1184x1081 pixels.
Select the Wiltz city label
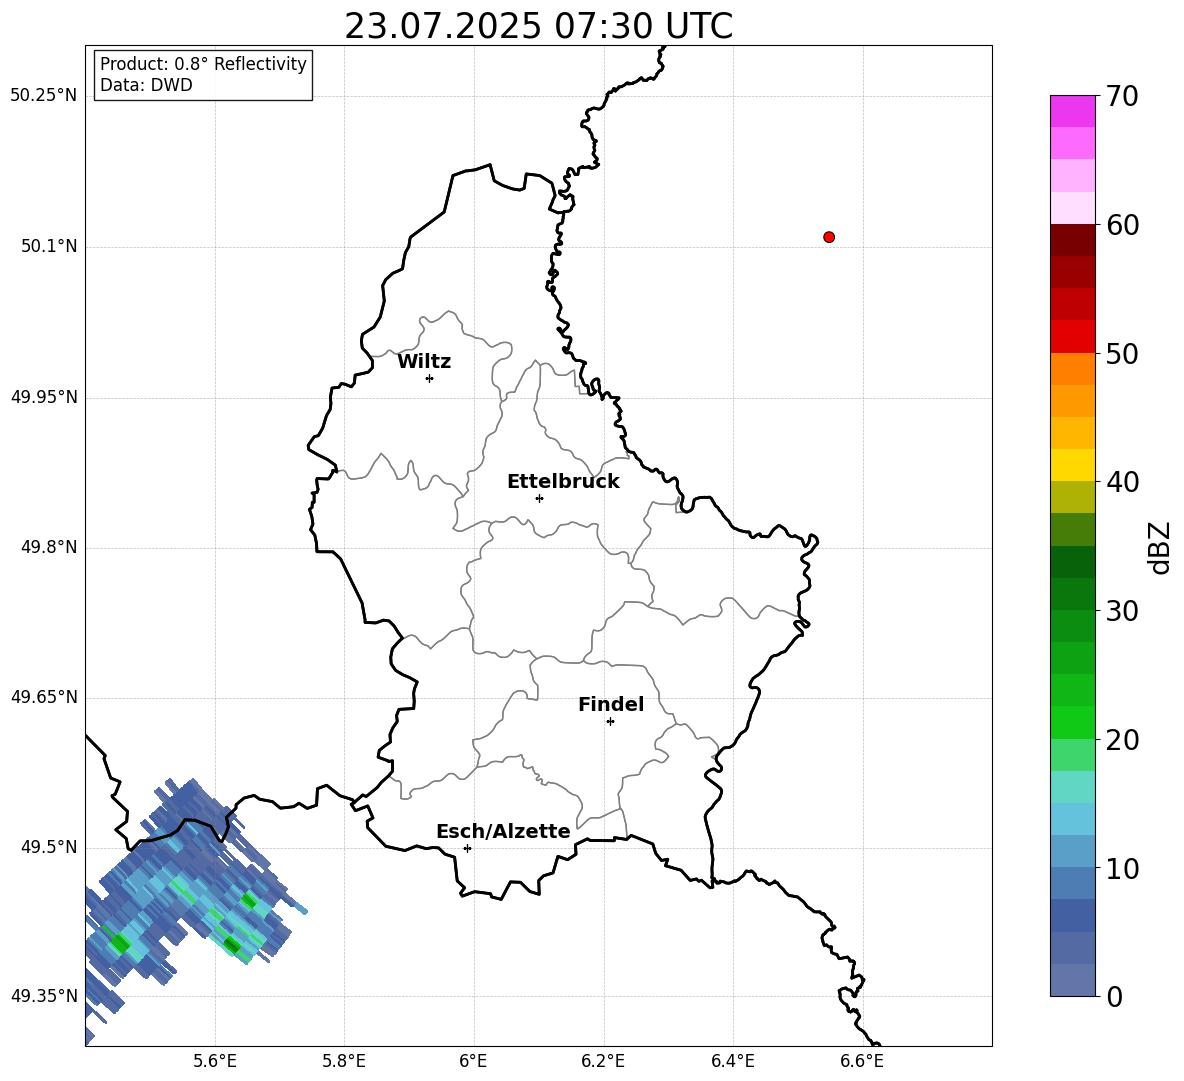424,362
